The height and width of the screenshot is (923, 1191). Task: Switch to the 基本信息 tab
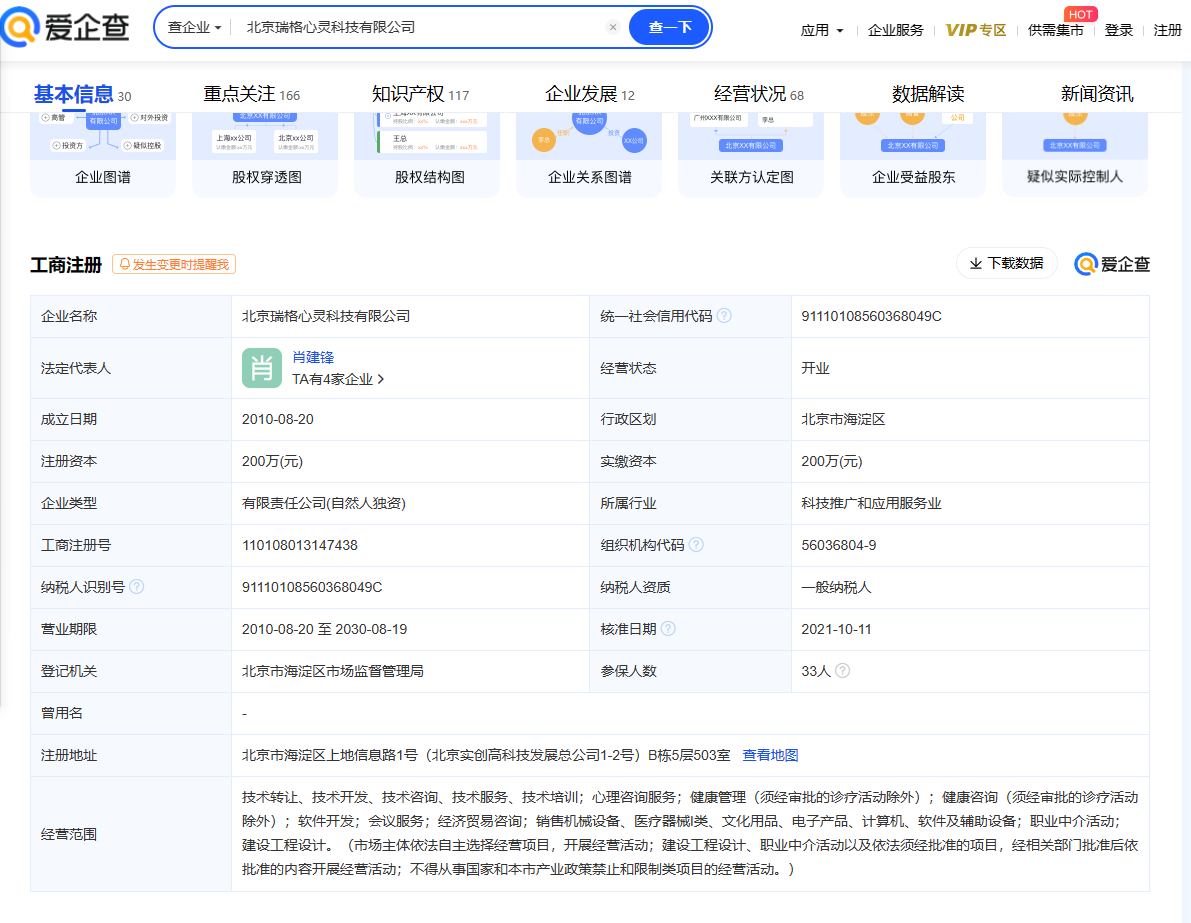pyautogui.click(x=82, y=94)
